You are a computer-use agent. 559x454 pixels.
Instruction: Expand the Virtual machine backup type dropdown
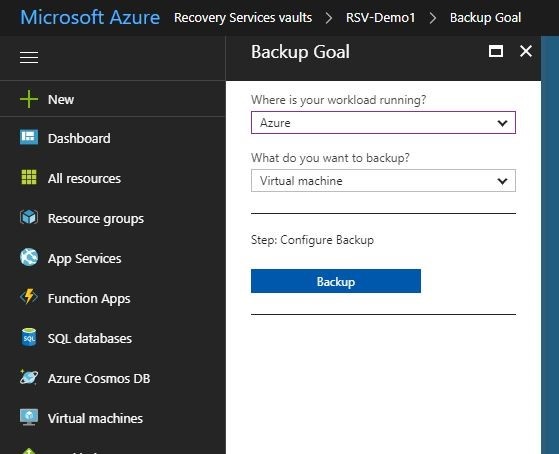coord(383,180)
